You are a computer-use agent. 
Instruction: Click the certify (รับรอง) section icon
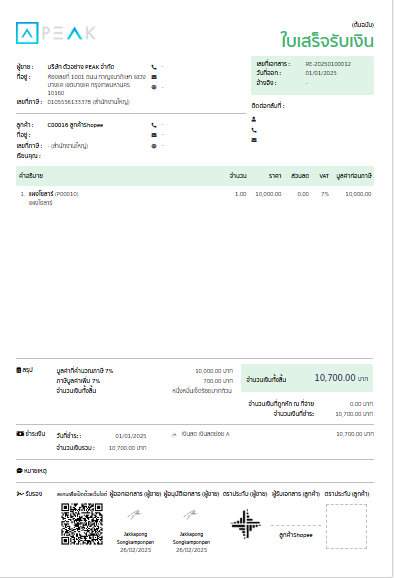coord(20,494)
